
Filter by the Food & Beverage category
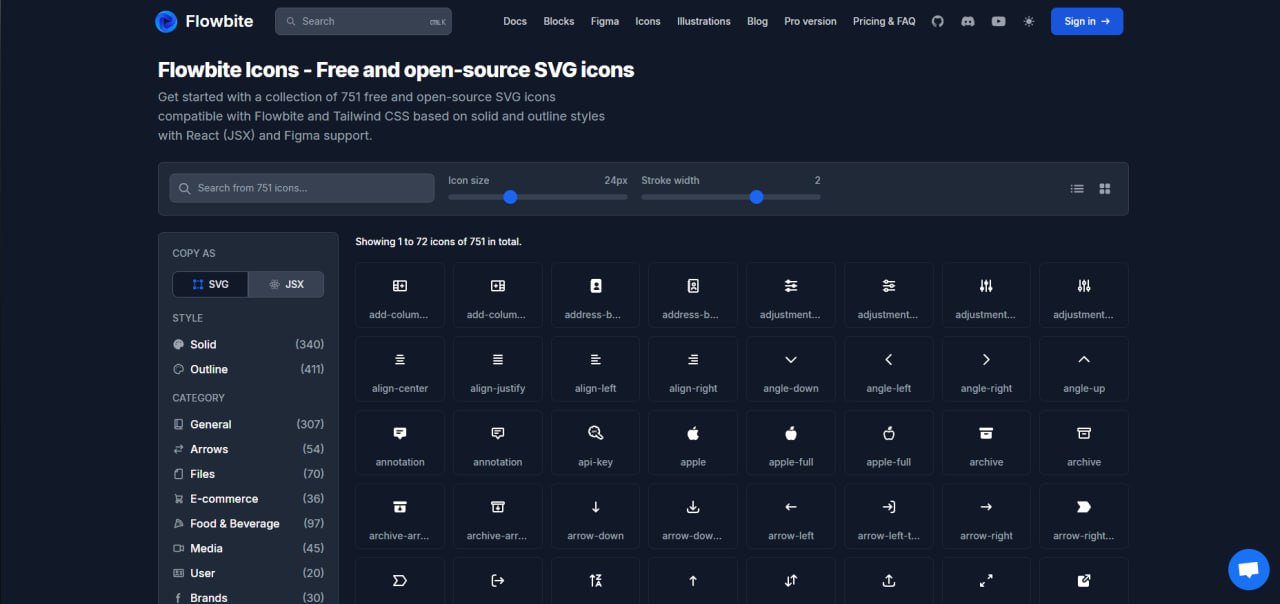pos(248,524)
